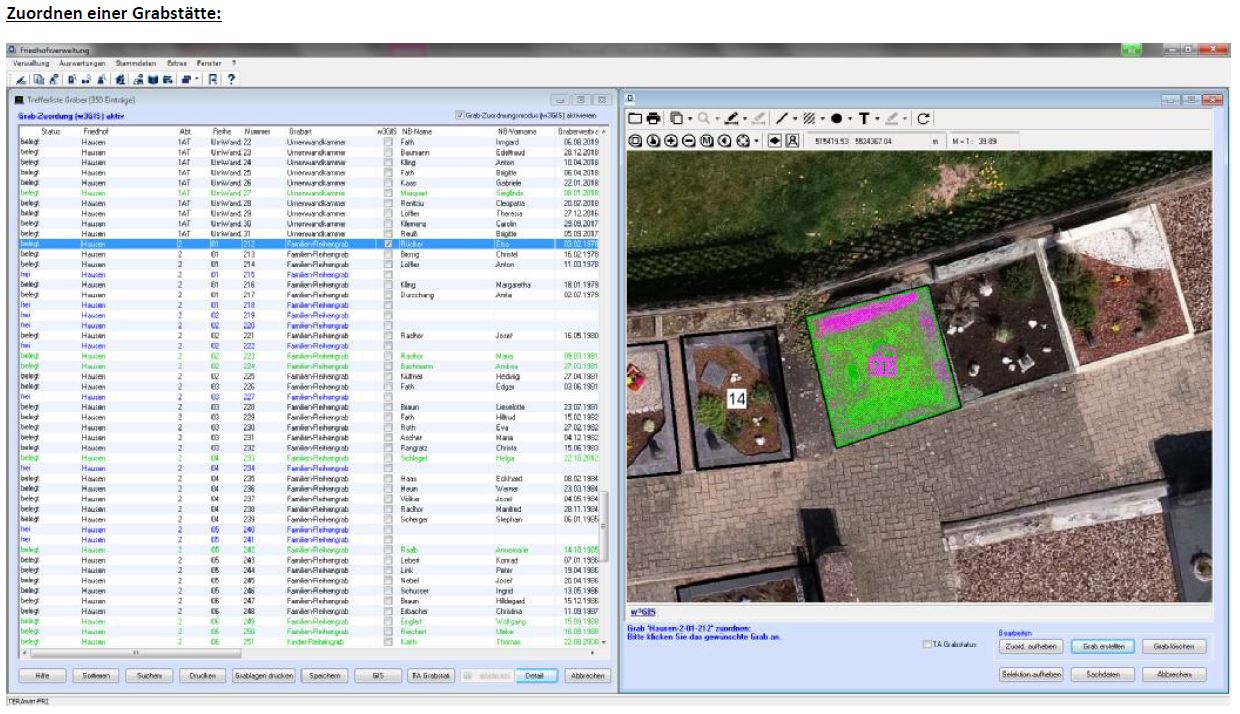The width and height of the screenshot is (1240, 714).
Task: Click the Zuord. aufheben button
Action: point(1030,647)
